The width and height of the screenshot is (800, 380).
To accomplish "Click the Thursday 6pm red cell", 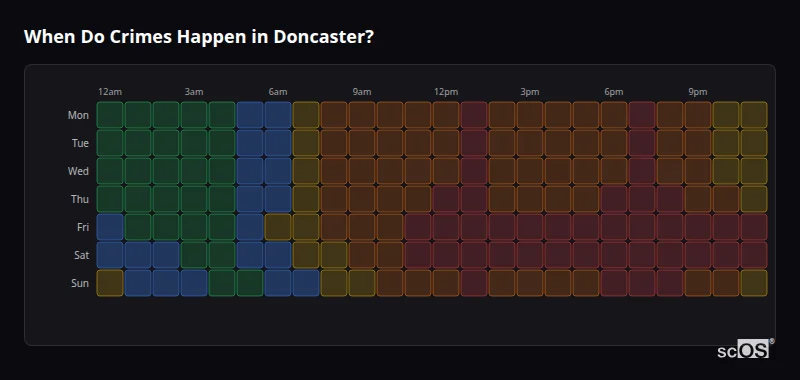I will 614,199.
